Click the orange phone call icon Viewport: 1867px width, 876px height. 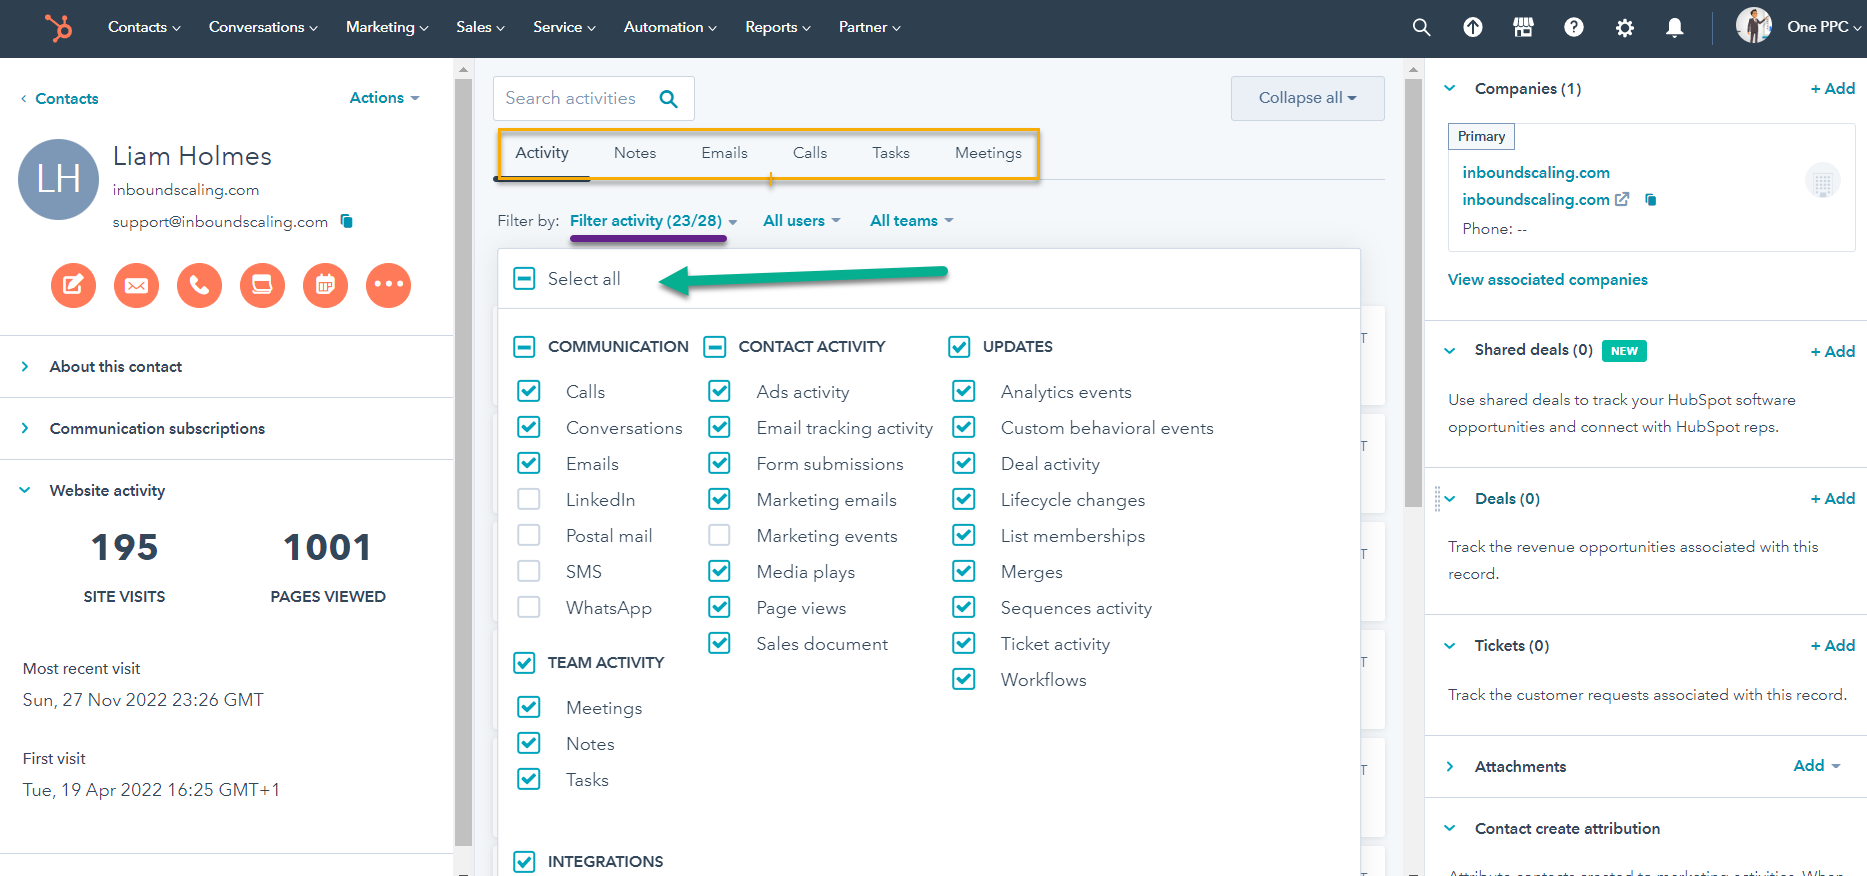tap(199, 286)
